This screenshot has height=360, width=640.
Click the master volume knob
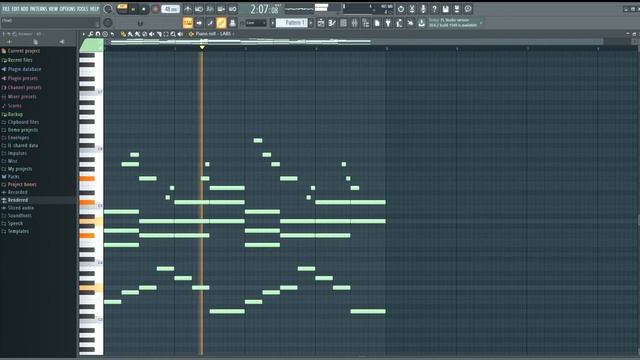[108, 9]
